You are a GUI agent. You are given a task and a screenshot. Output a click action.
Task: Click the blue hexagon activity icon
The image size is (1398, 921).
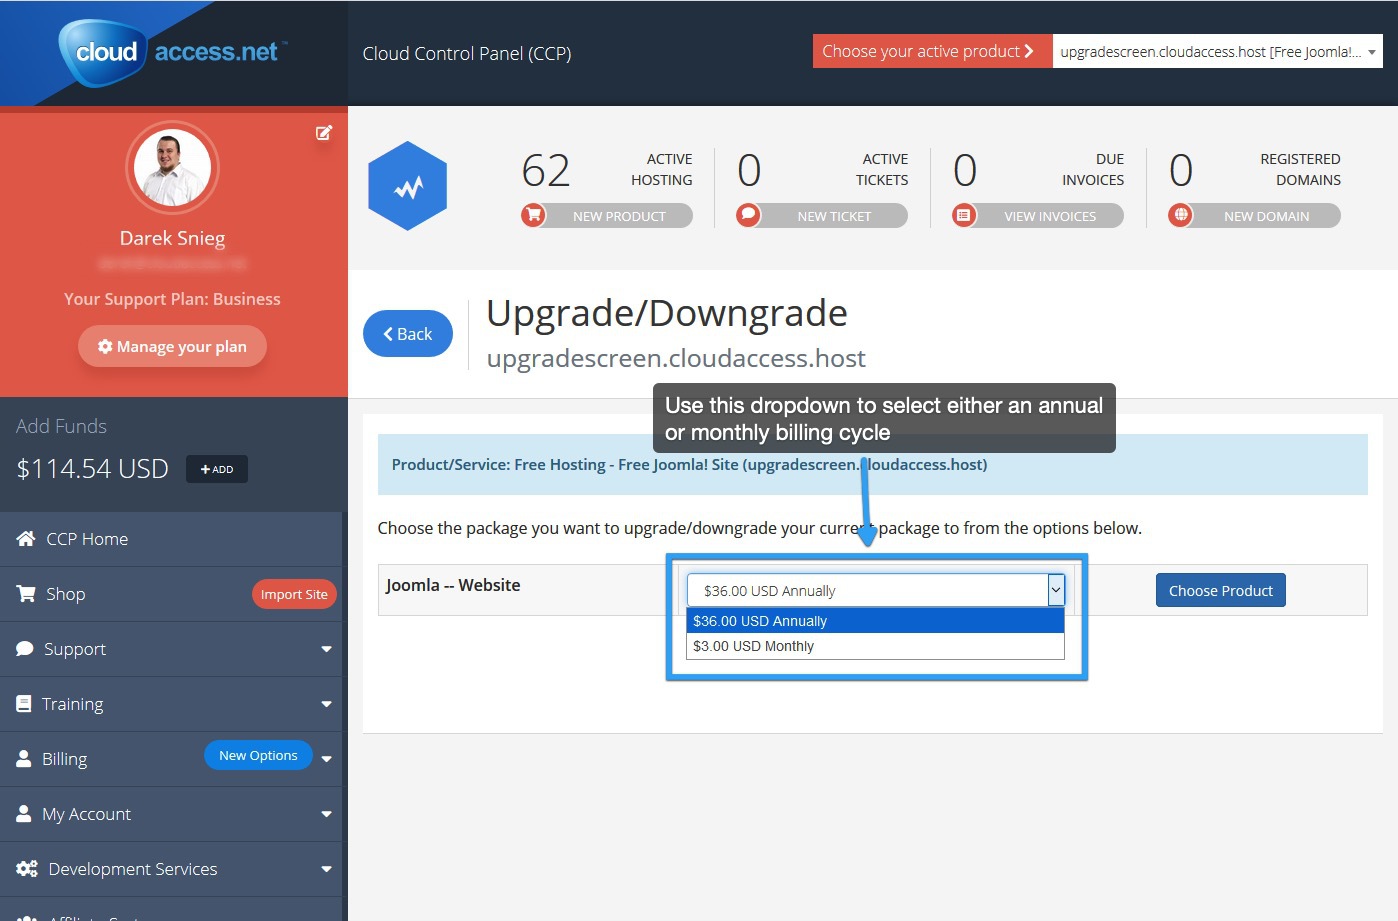407,186
